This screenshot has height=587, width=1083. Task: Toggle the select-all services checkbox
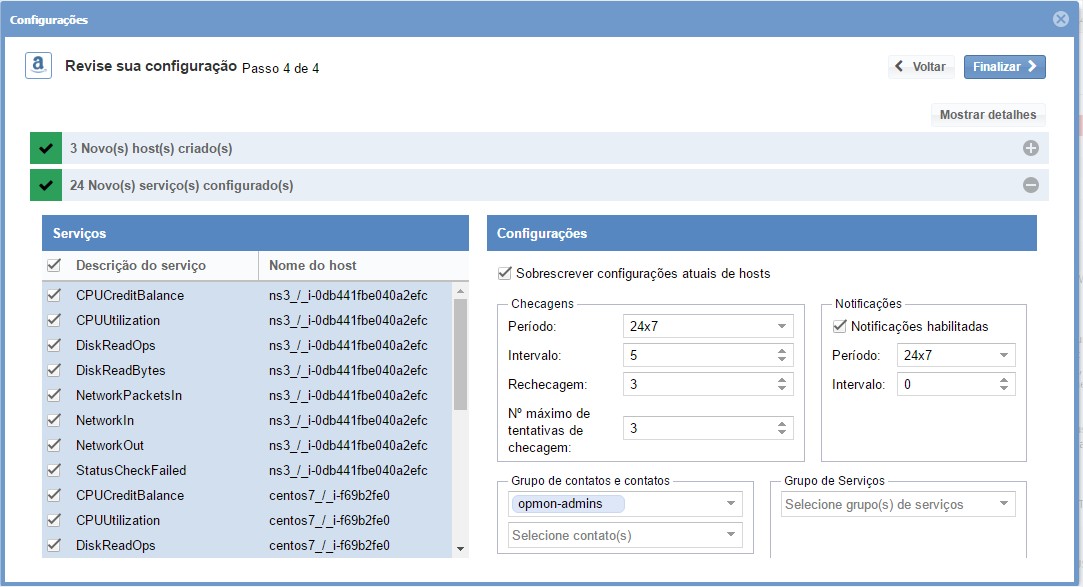54,265
